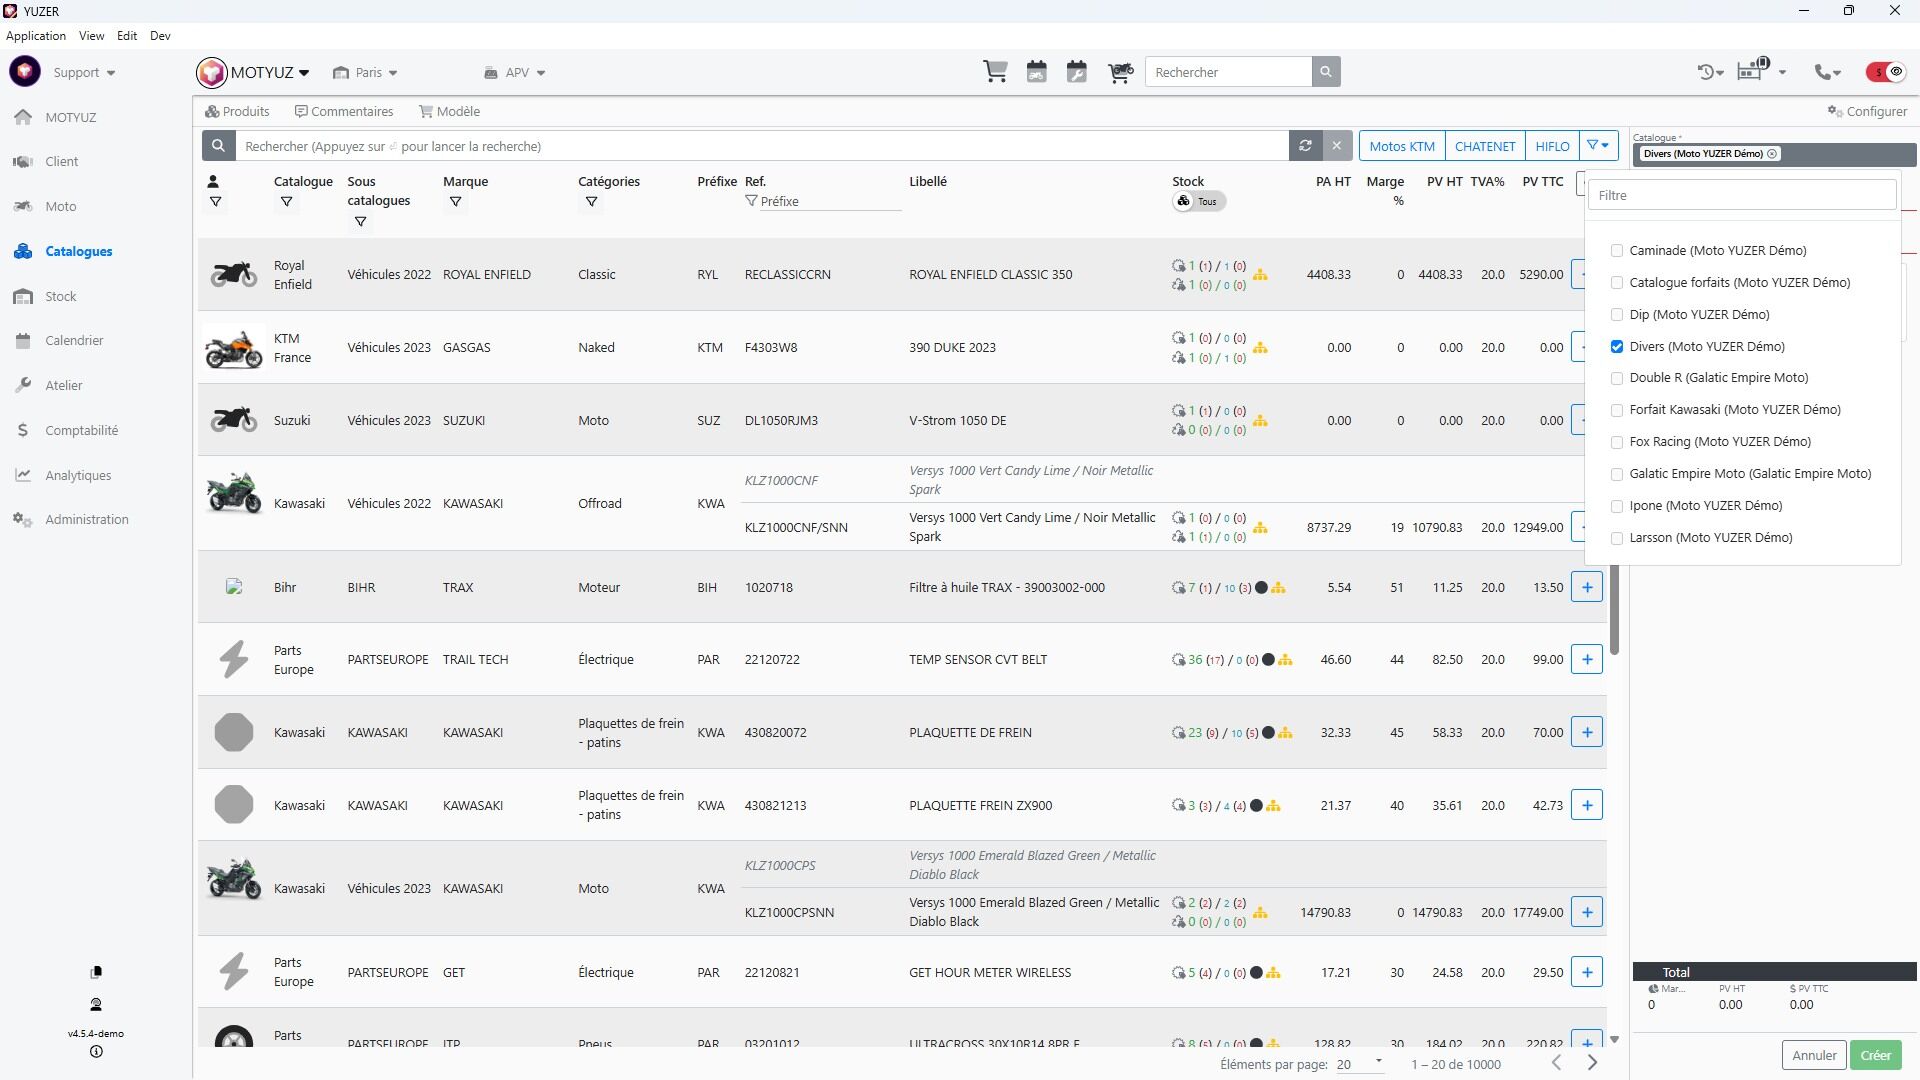
Task: Open the Atelier sidebar menu item
Action: [63, 386]
